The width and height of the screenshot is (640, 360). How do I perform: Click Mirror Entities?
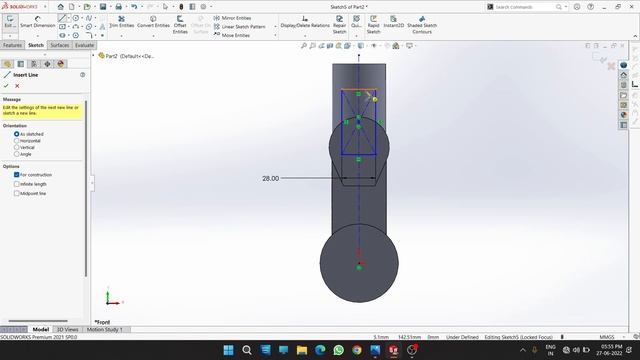point(232,18)
